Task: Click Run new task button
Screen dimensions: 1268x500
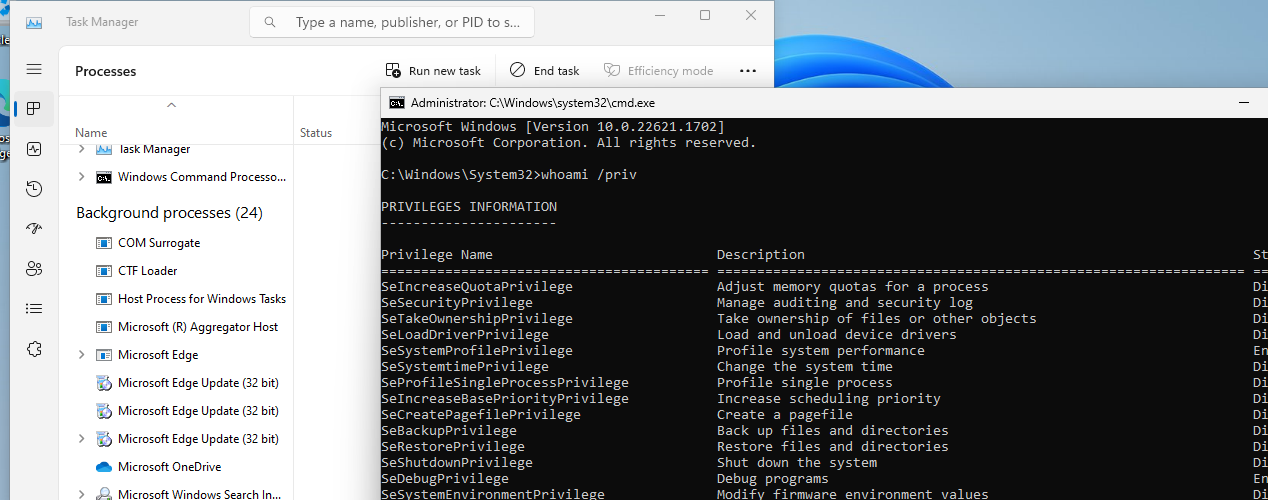Action: (x=433, y=71)
